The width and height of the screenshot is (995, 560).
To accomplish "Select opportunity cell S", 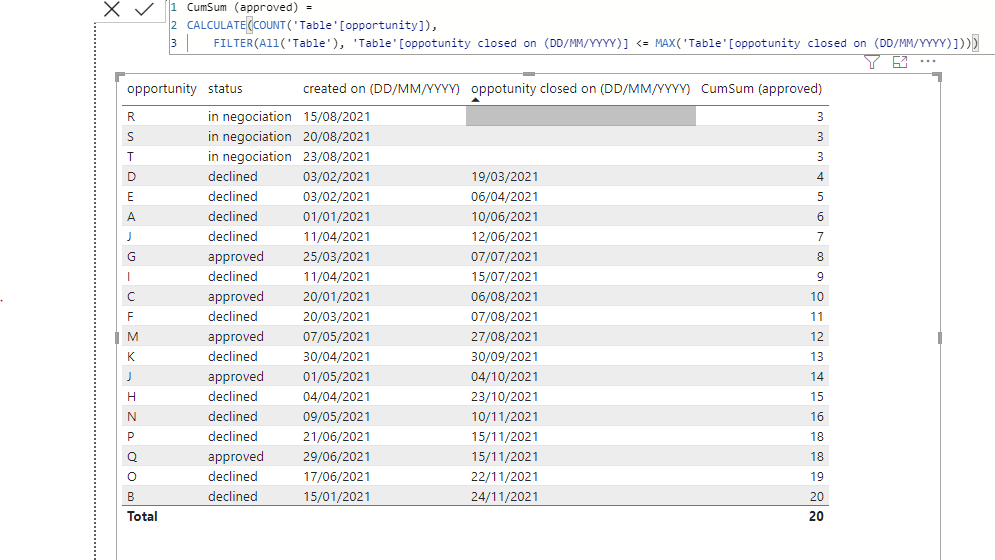I will pyautogui.click(x=131, y=137).
